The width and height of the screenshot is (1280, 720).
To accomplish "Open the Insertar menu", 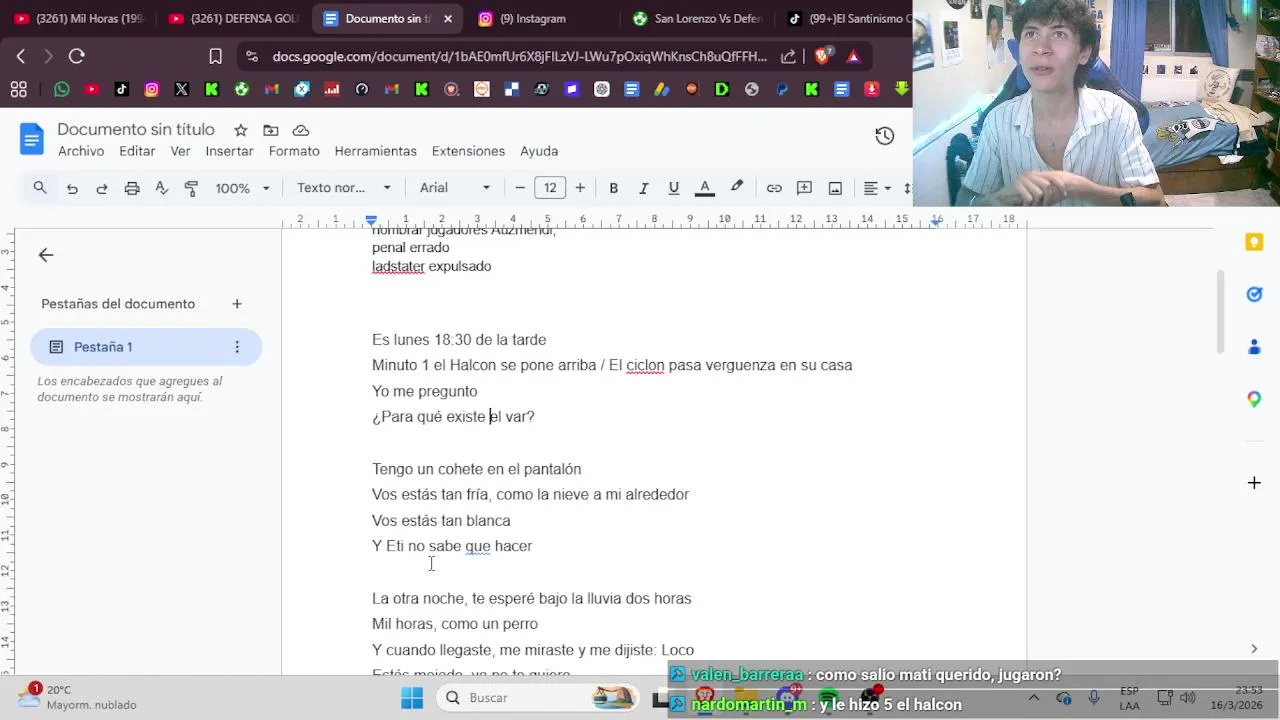I will (229, 151).
